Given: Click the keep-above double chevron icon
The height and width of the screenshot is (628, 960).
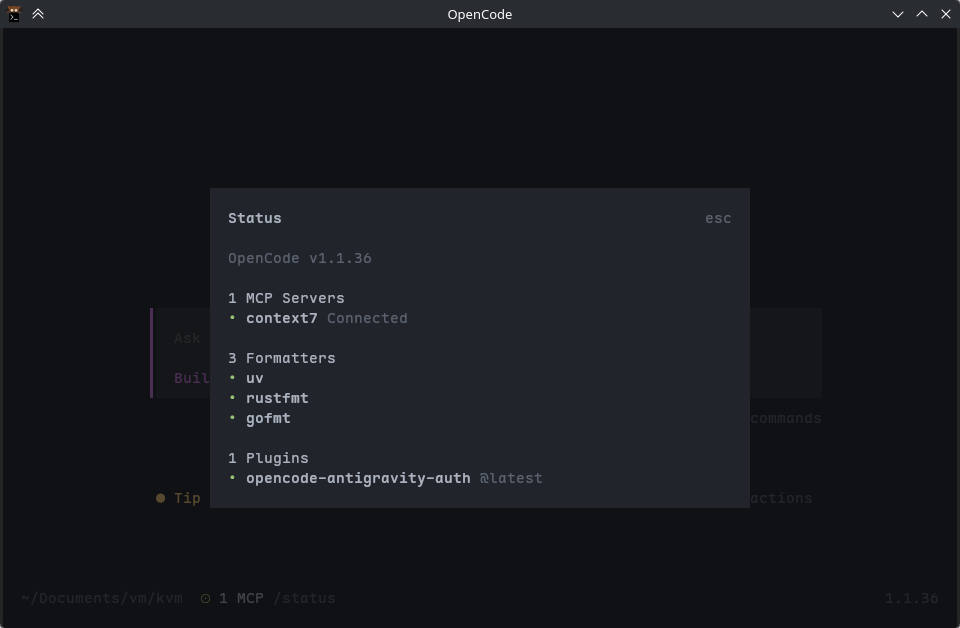Looking at the screenshot, I should [x=38, y=13].
